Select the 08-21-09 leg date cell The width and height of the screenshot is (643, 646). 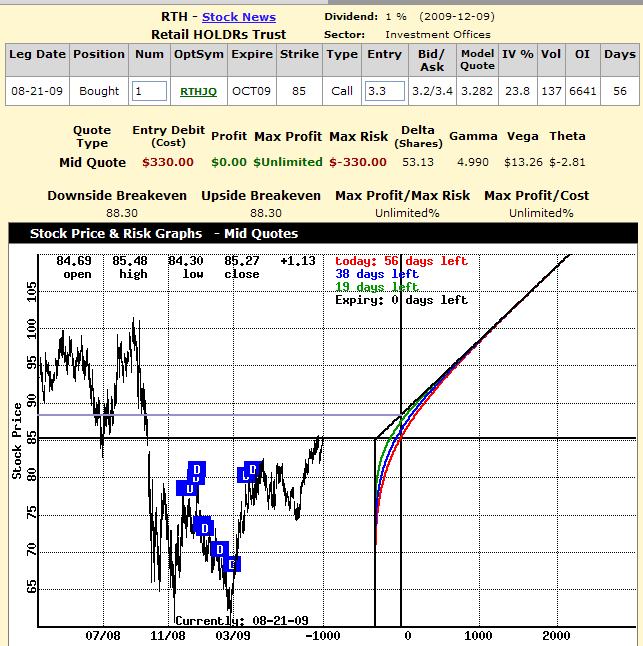coord(37,91)
